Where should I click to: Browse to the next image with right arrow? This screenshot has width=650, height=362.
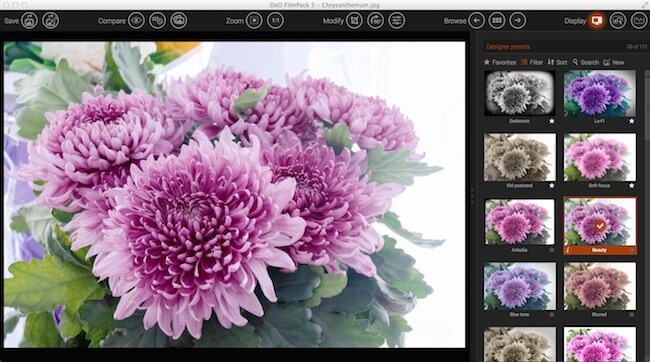[518, 20]
